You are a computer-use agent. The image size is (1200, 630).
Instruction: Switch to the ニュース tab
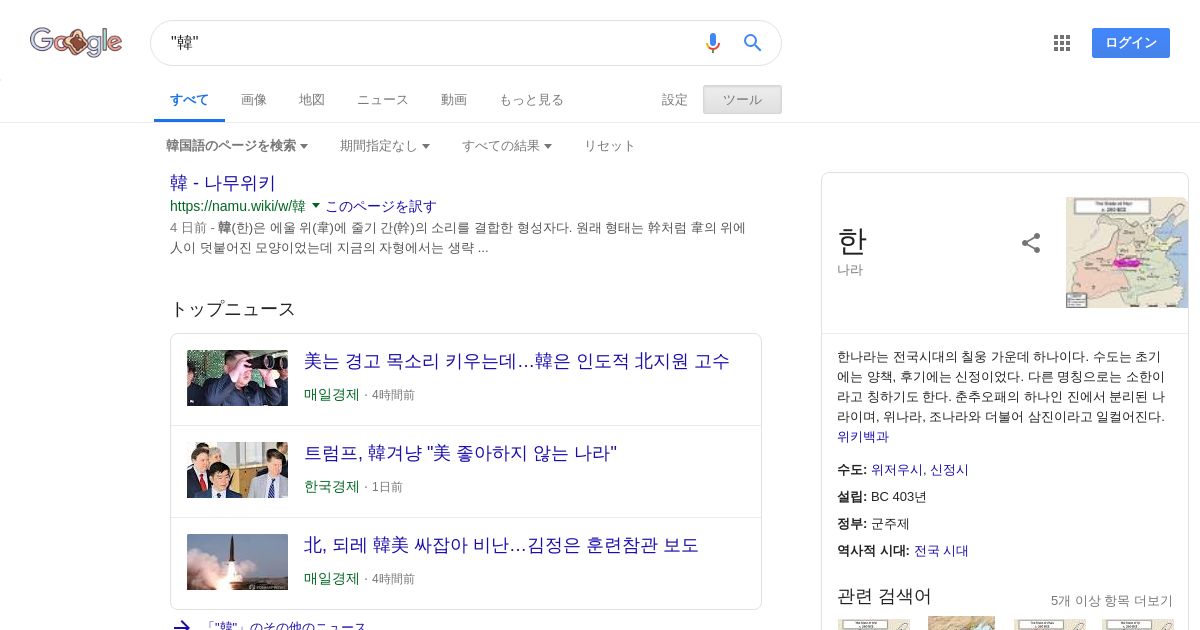pos(383,100)
